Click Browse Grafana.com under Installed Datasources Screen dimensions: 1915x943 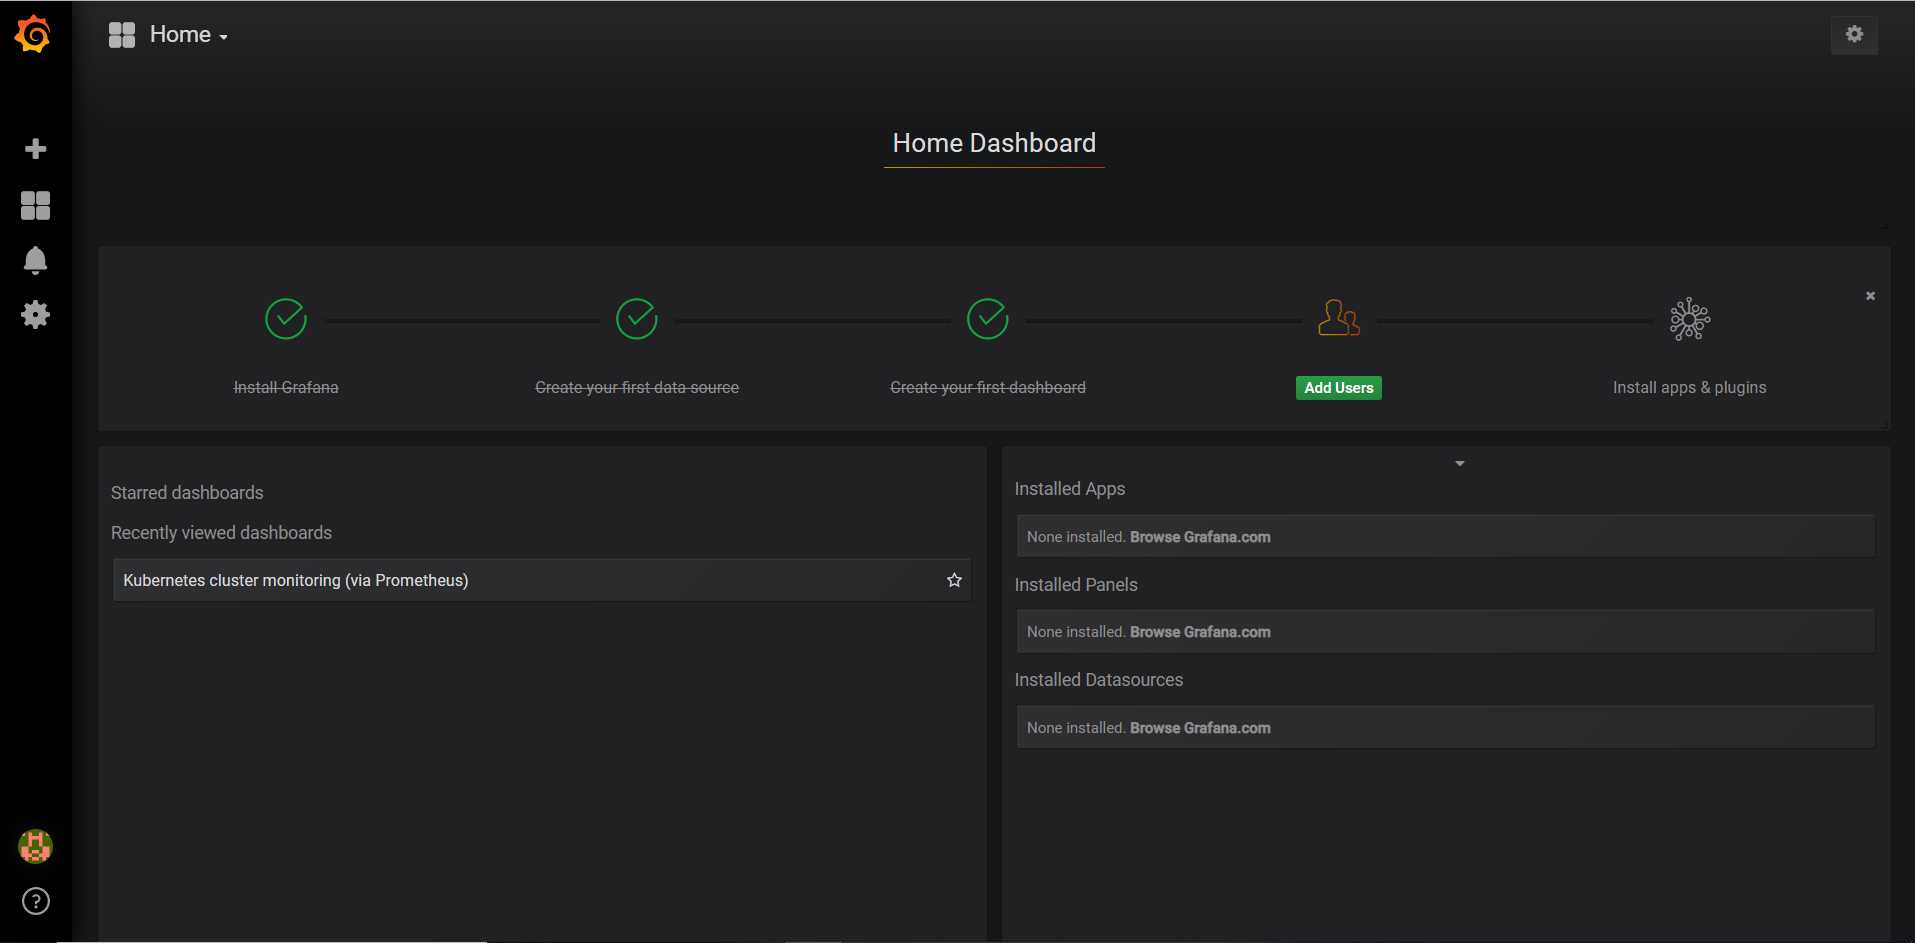tap(1200, 728)
